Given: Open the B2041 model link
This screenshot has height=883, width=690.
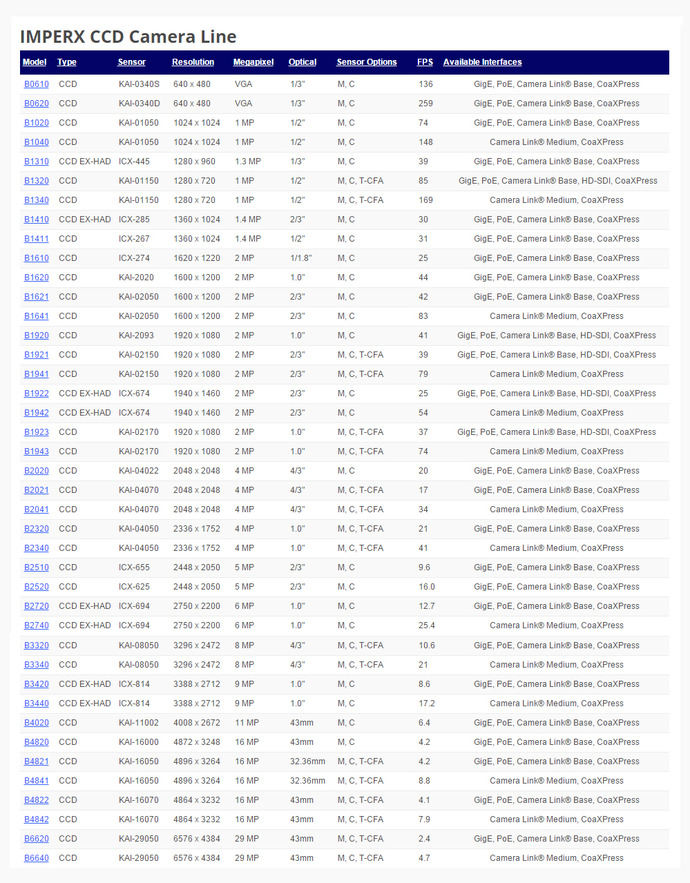Looking at the screenshot, I should tap(37, 510).
